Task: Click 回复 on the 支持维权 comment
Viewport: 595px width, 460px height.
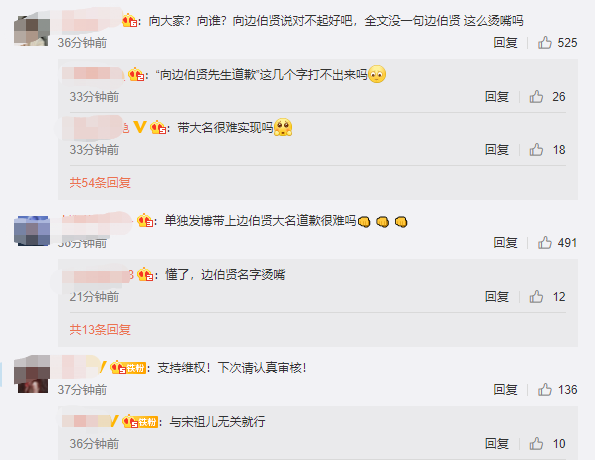Action: pyautogui.click(x=505, y=389)
